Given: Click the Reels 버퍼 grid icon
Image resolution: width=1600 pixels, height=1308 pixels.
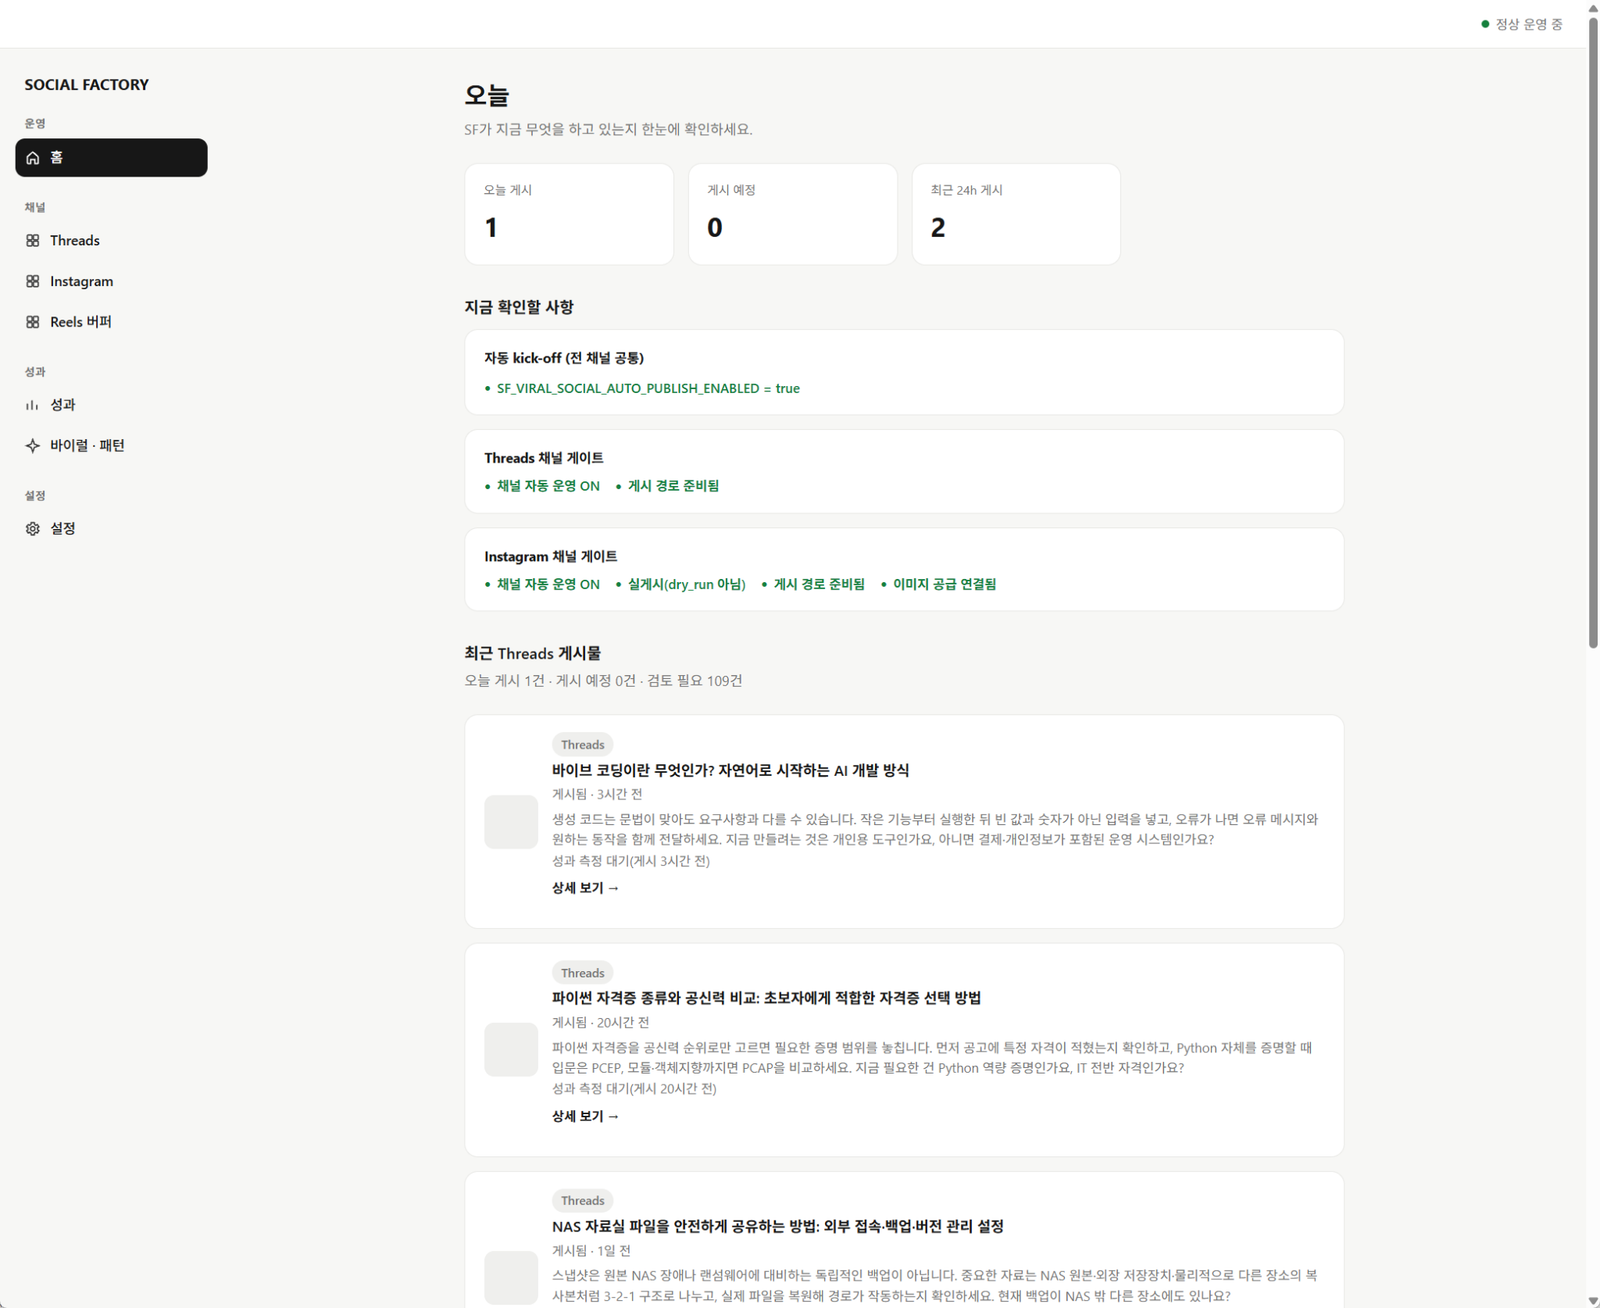Looking at the screenshot, I should (x=33, y=322).
